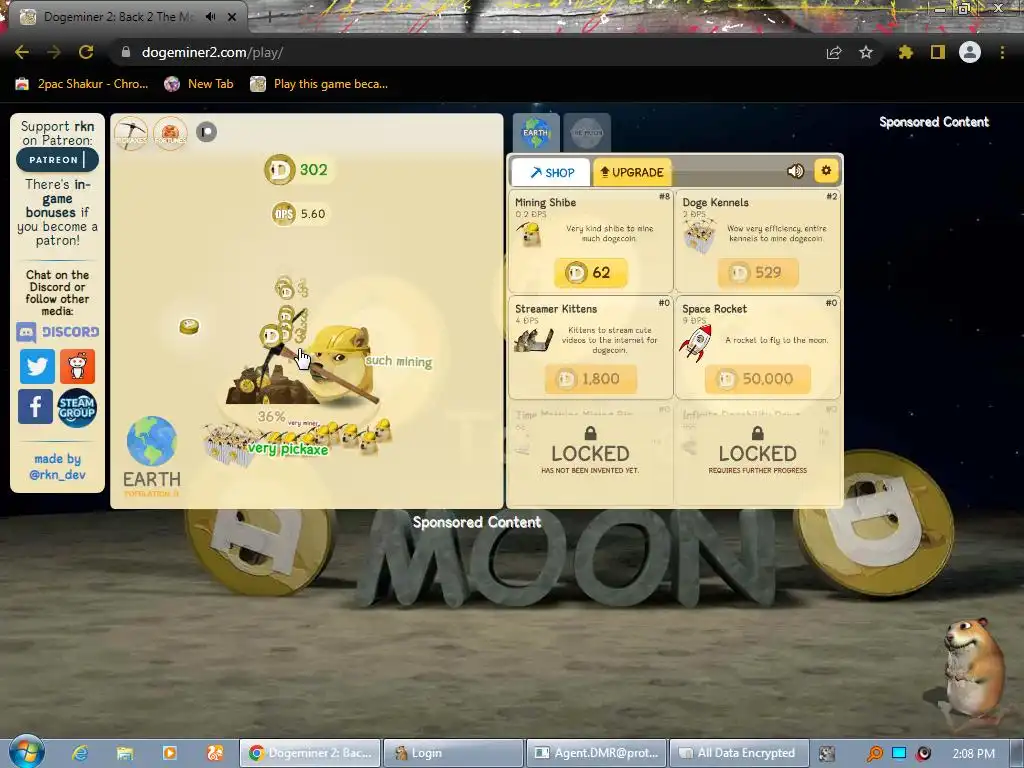1024x768 pixels.
Task: Buy Doge Kennels for 529
Action: pyautogui.click(x=758, y=272)
